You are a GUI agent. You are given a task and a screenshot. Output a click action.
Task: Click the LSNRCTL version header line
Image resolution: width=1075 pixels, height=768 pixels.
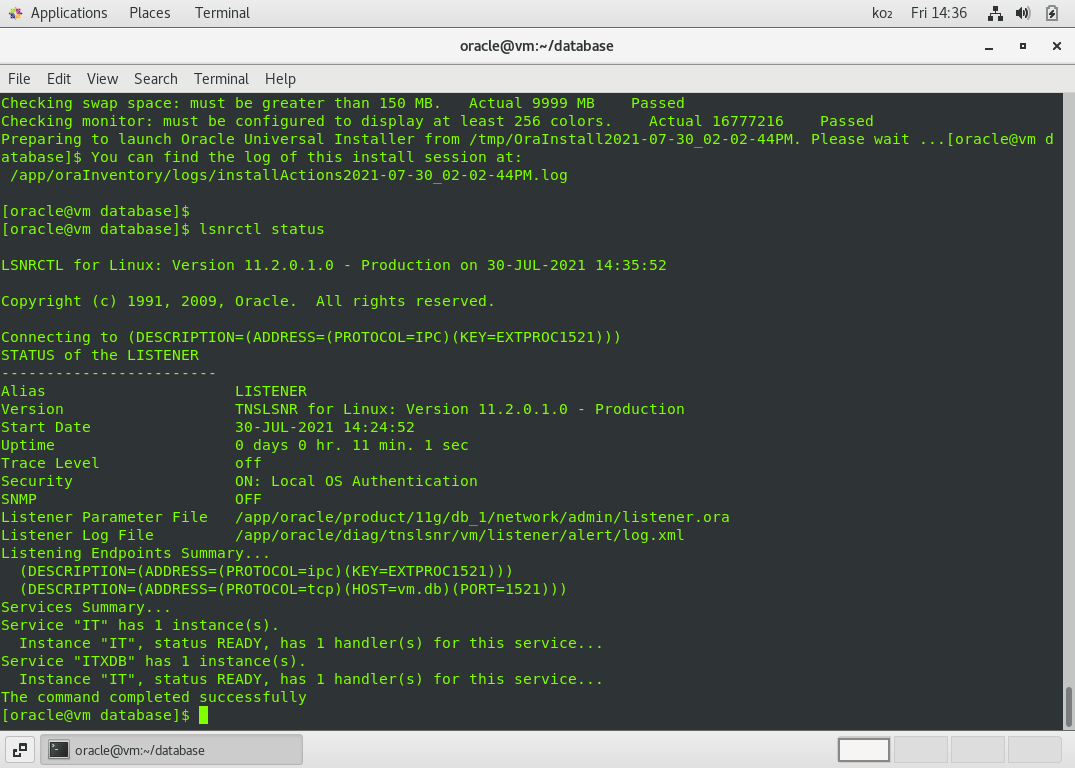(x=334, y=265)
